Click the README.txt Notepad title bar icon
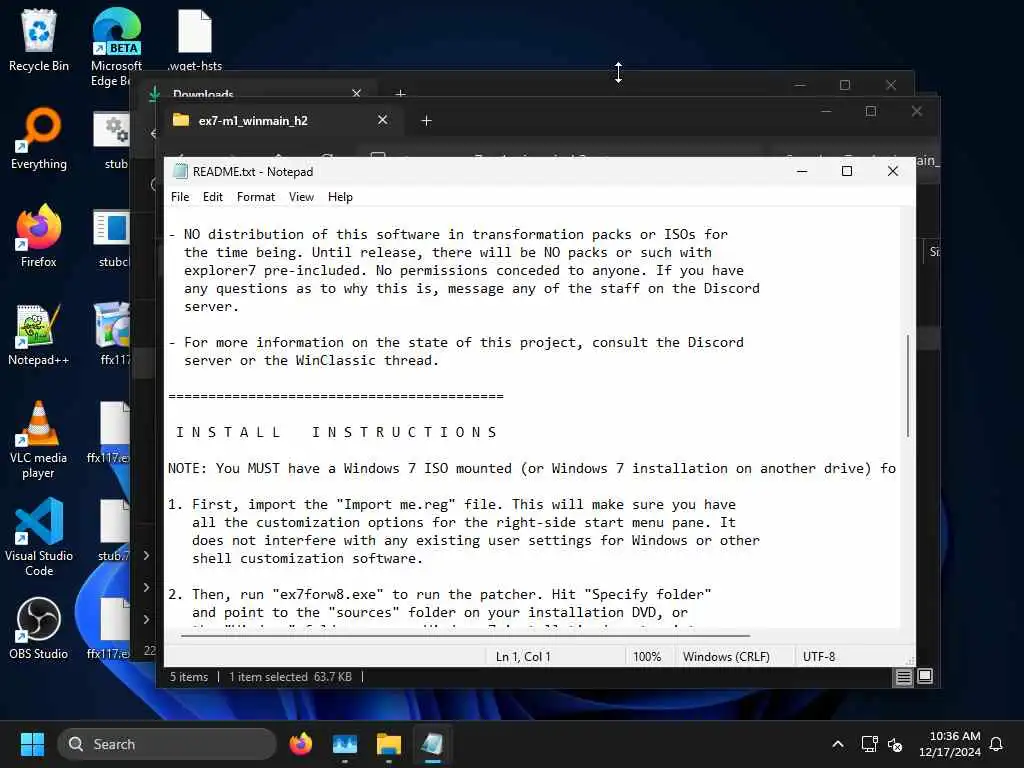1024x768 pixels. click(x=180, y=171)
